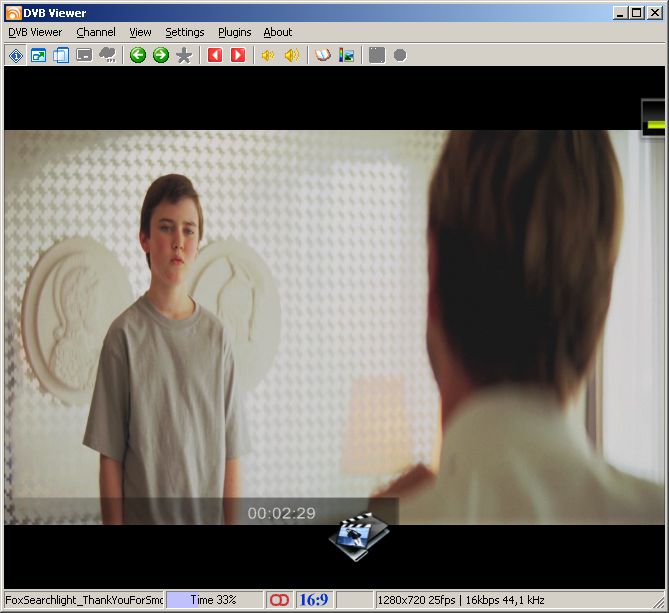Click the gray circle record icon
This screenshot has height=613, width=669.
click(x=400, y=55)
